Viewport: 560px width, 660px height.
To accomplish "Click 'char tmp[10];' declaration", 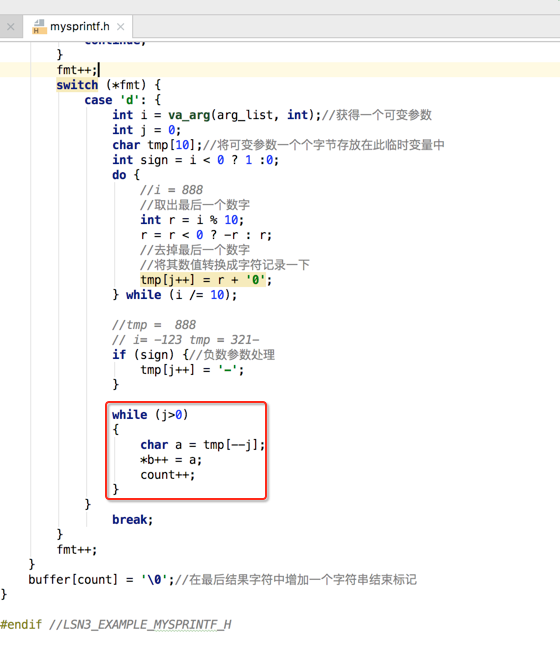I will pos(157,145).
